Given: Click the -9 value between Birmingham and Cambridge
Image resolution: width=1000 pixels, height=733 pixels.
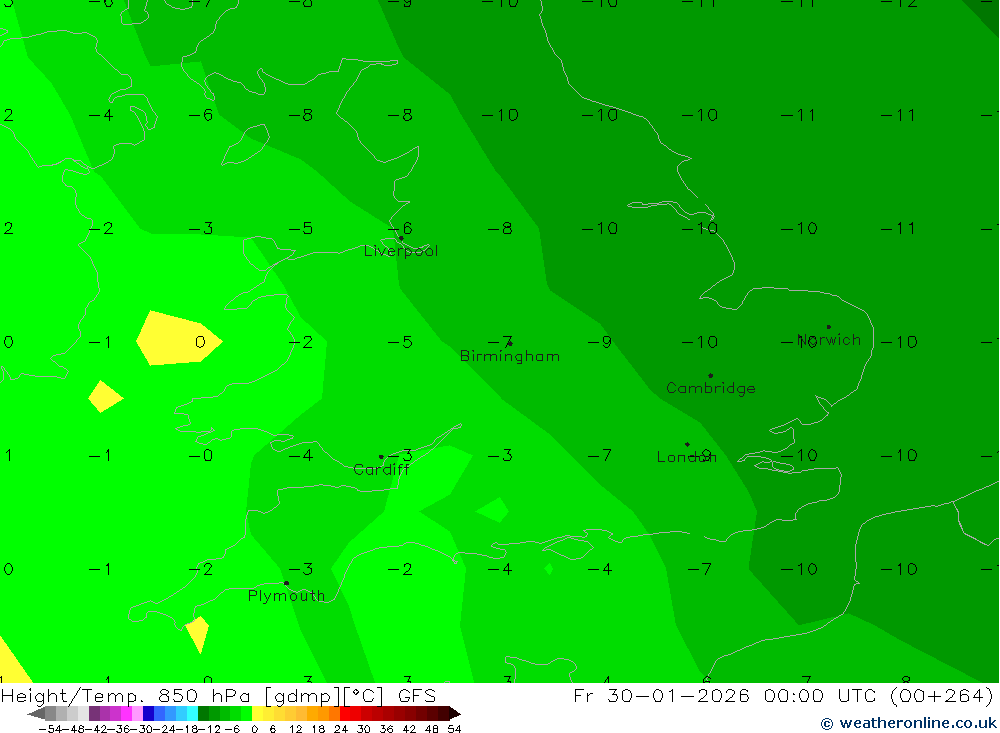Looking at the screenshot, I should (x=600, y=342).
